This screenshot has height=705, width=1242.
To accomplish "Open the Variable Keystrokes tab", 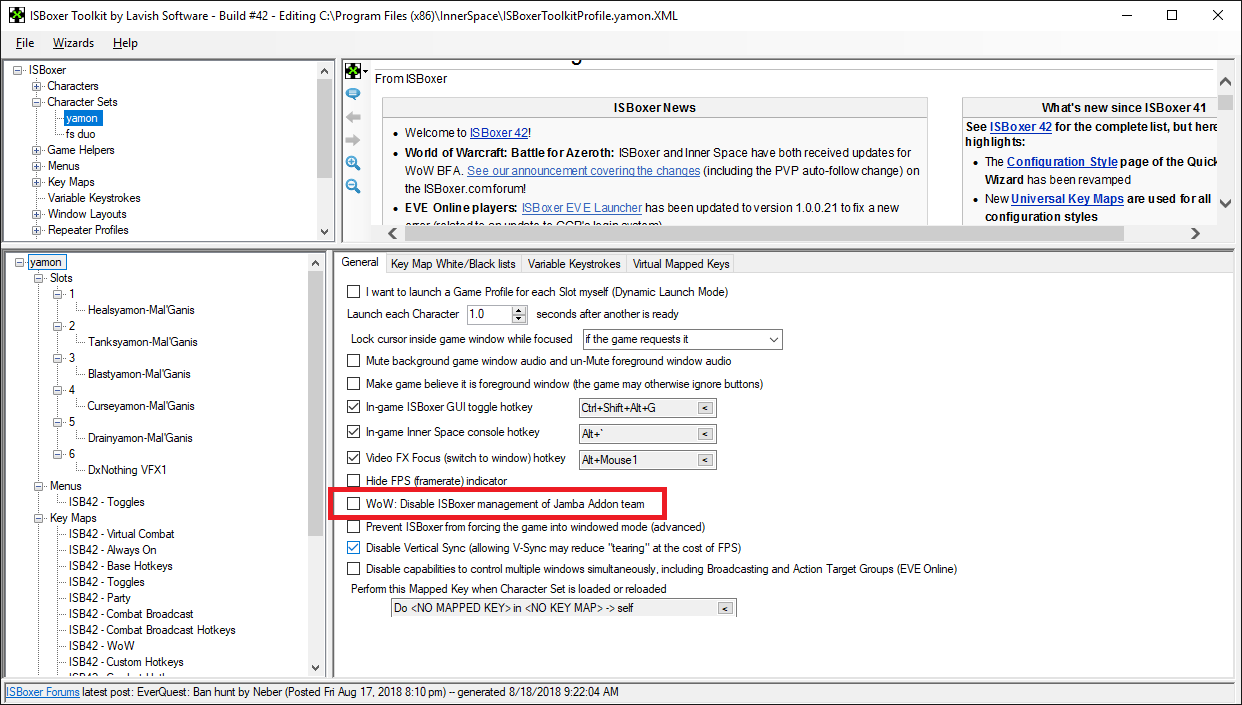I will [x=574, y=264].
